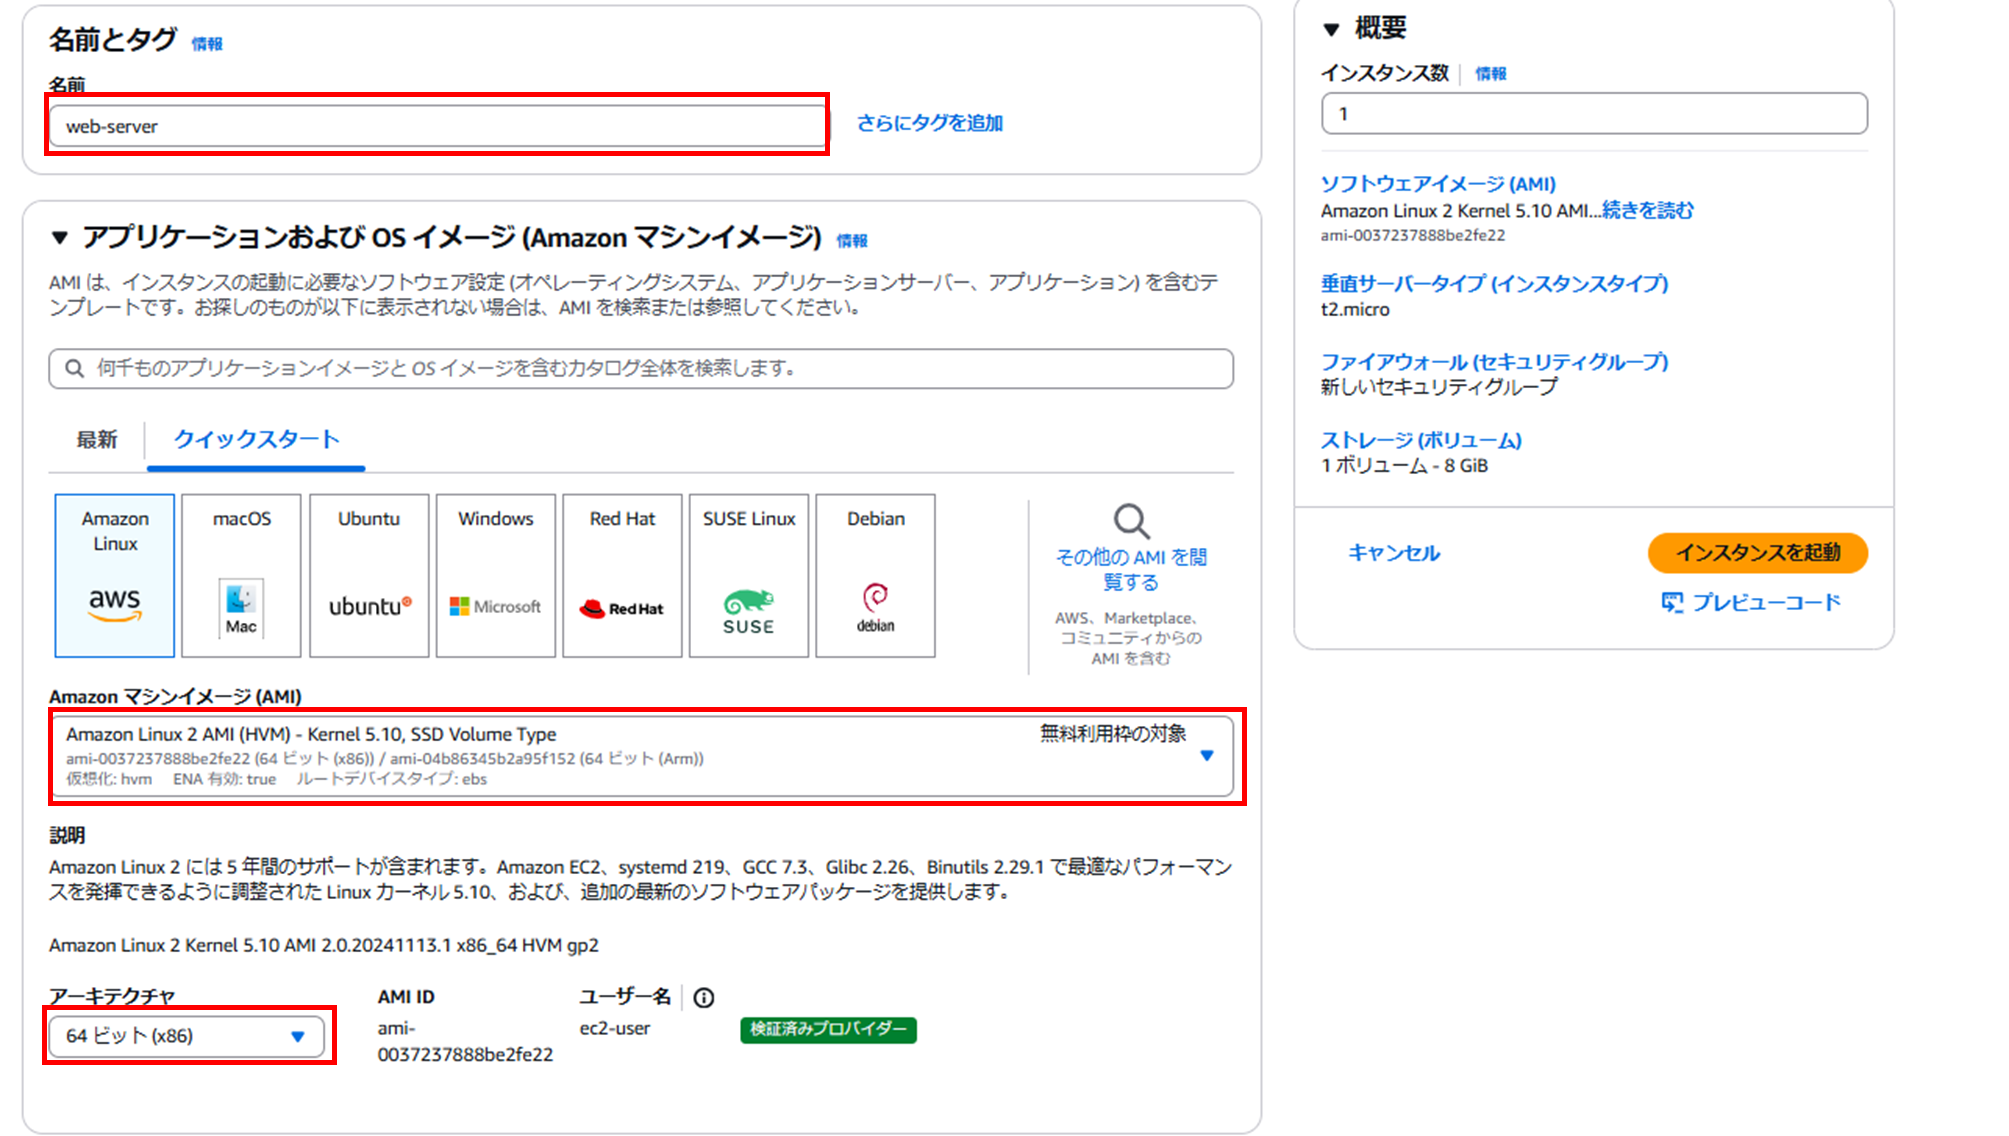The image size is (2009, 1136).
Task: Switch to the クイックスタート tab
Action: 256,440
